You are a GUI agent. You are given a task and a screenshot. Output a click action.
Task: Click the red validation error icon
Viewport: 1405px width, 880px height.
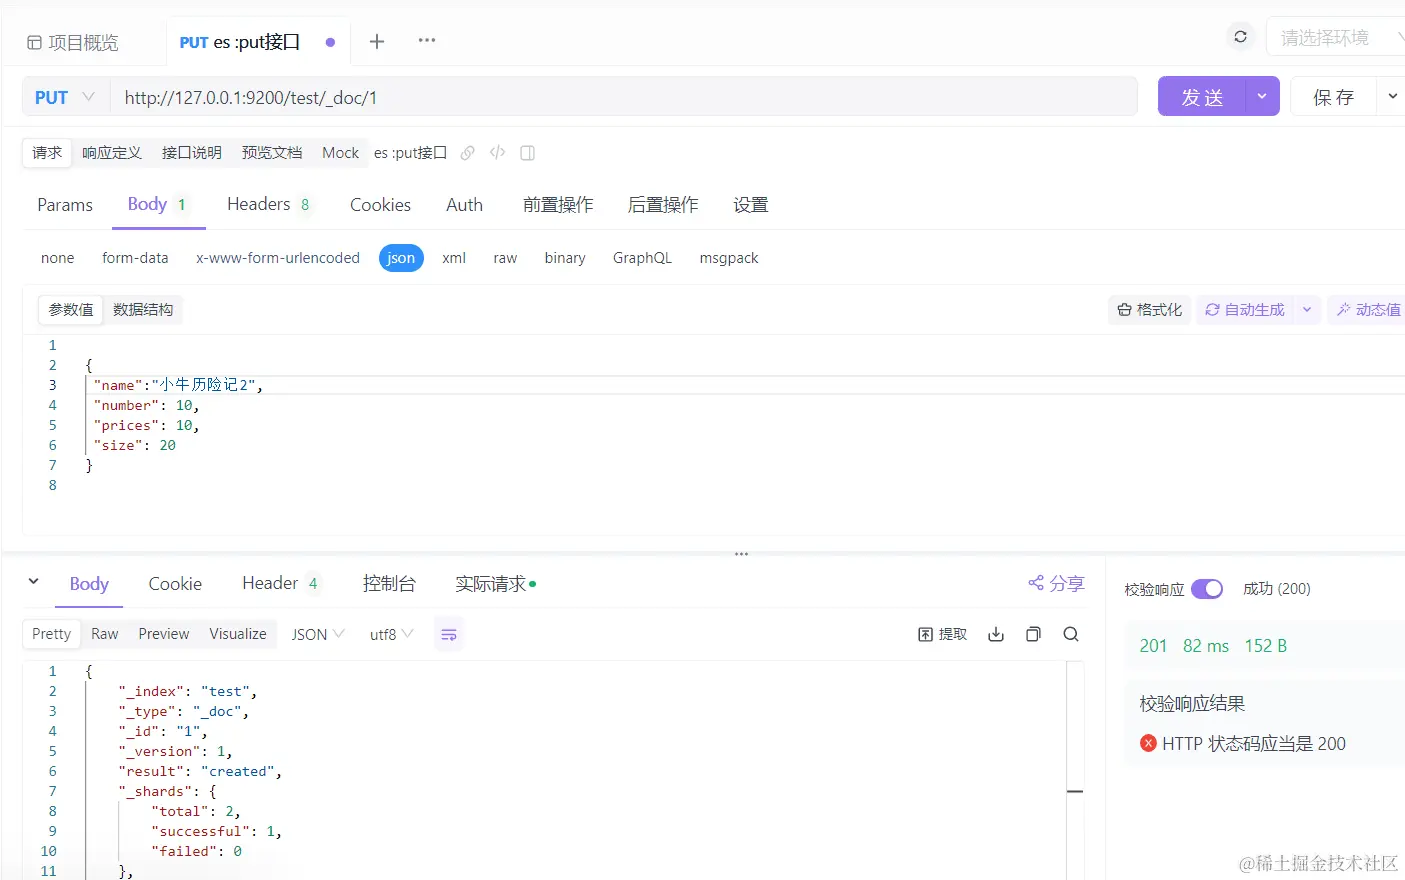click(1148, 743)
